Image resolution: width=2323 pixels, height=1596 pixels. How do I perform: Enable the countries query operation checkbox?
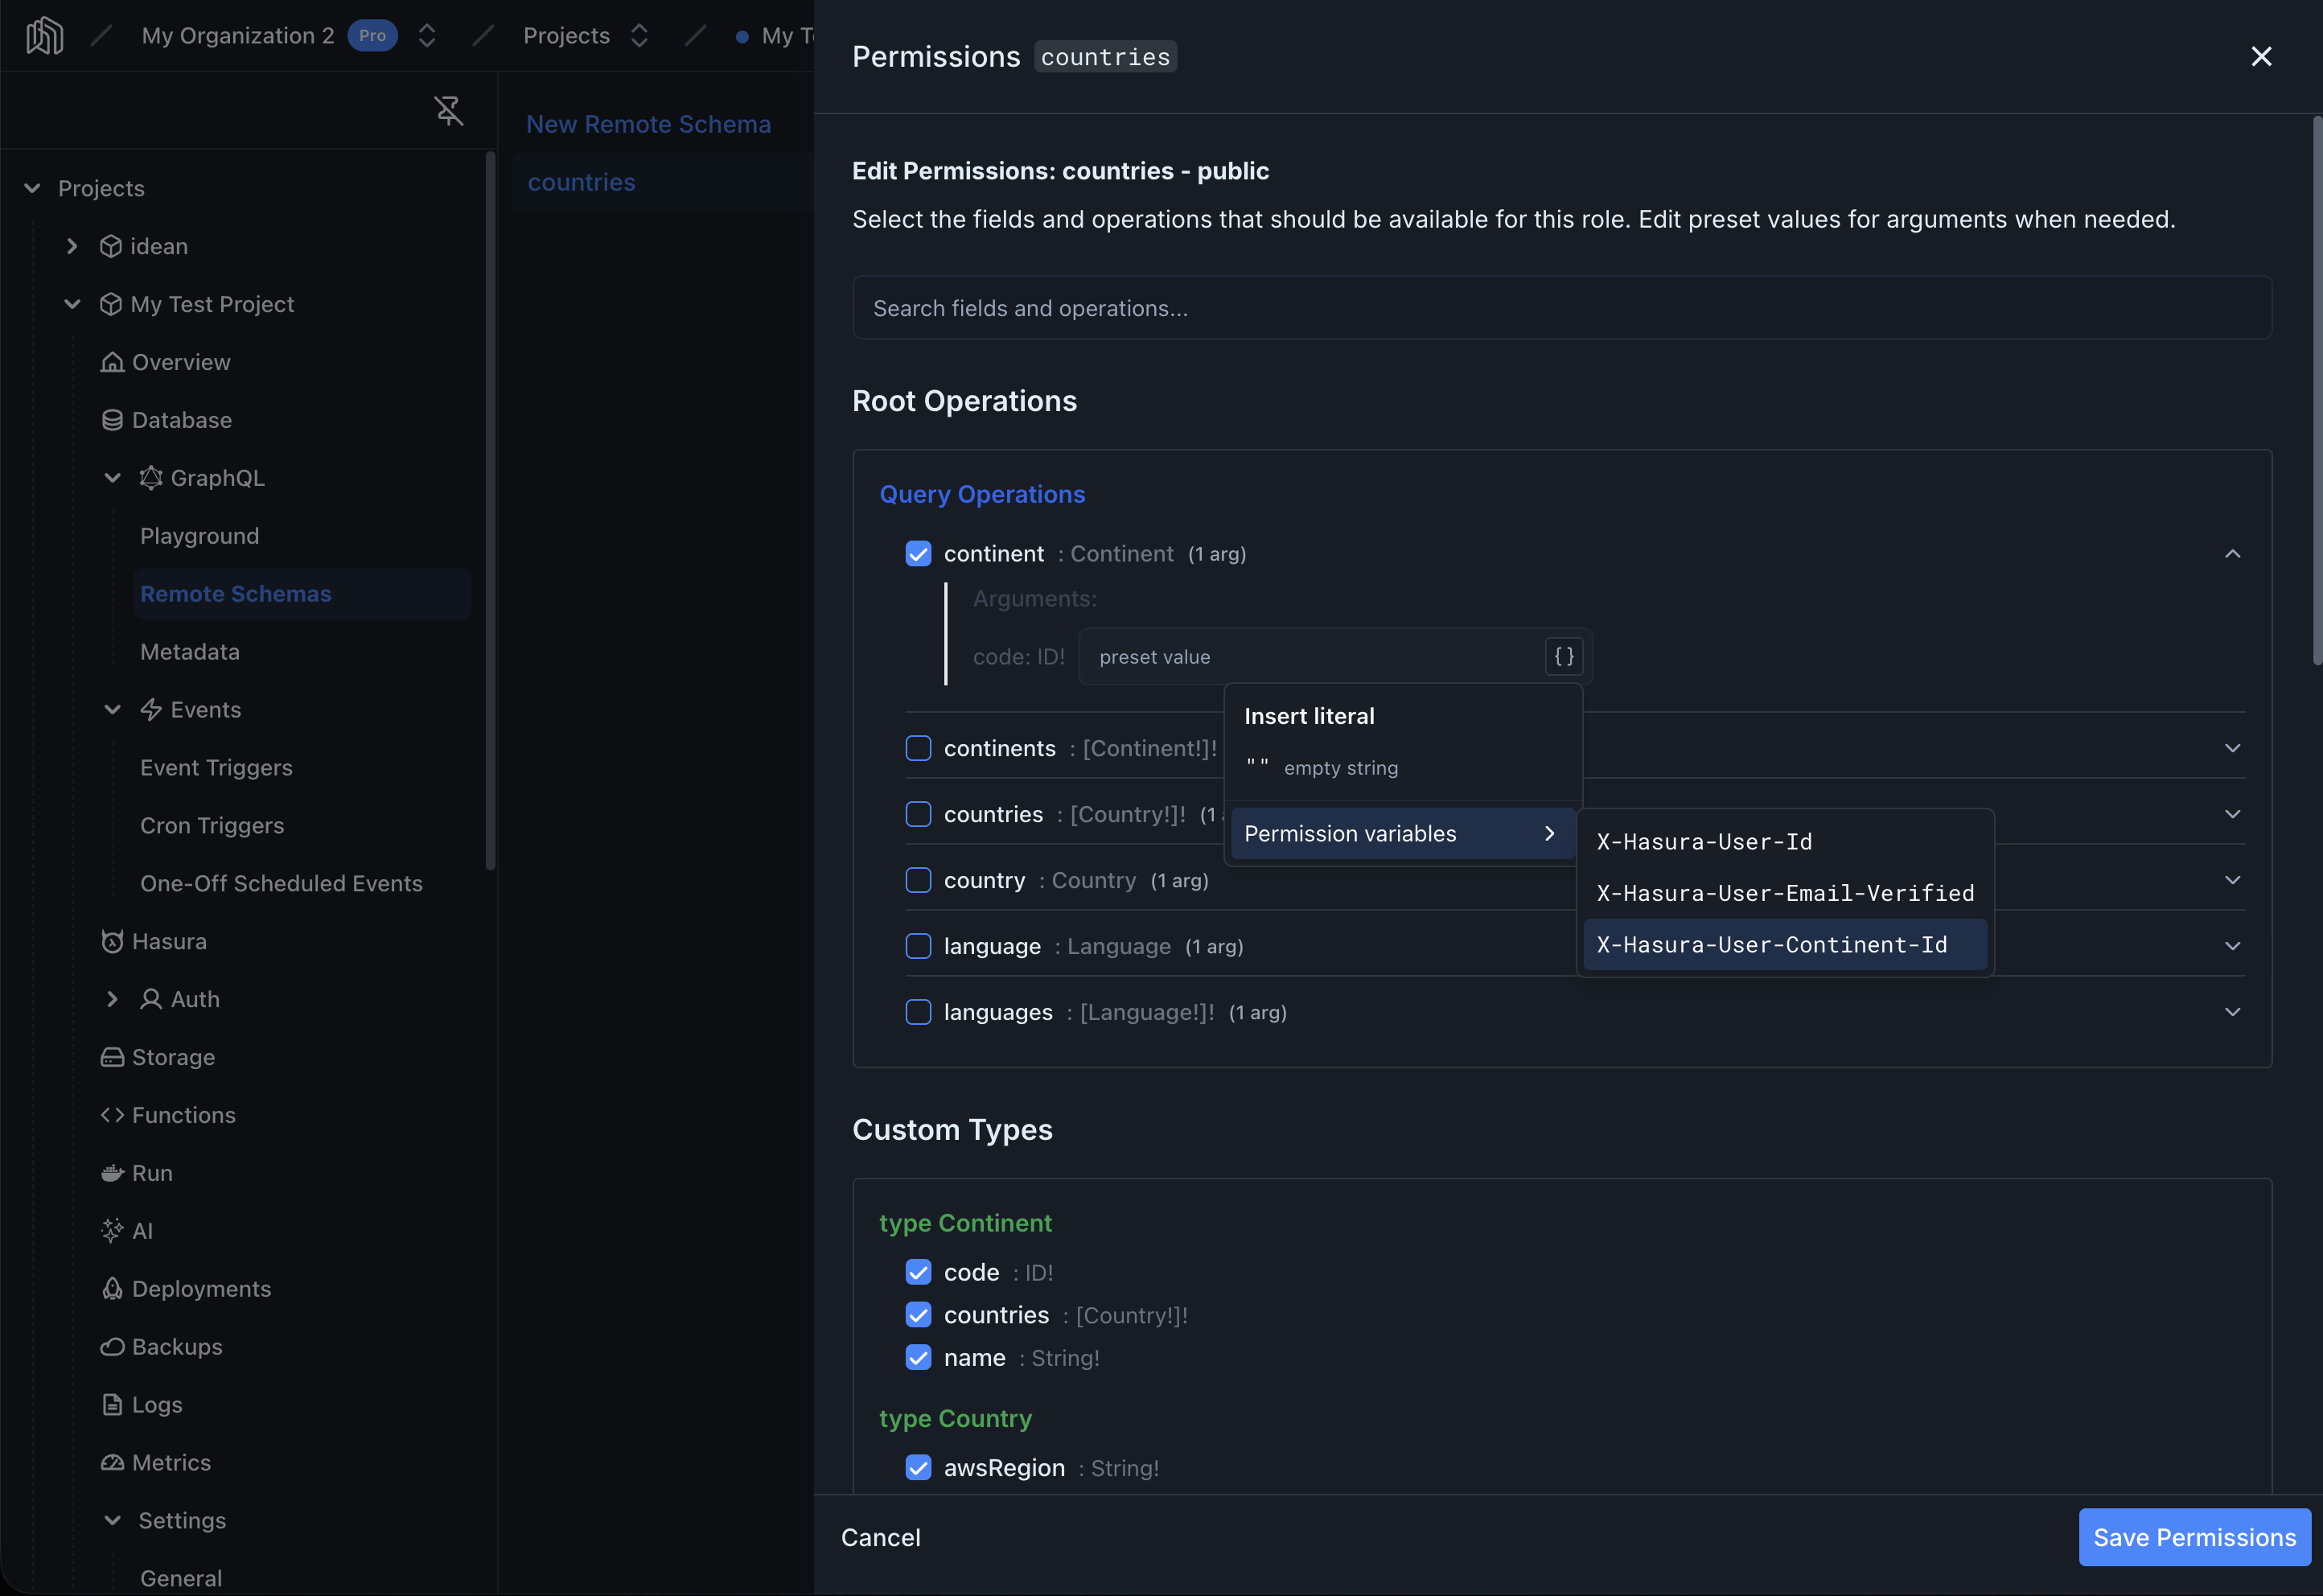pyautogui.click(x=918, y=814)
